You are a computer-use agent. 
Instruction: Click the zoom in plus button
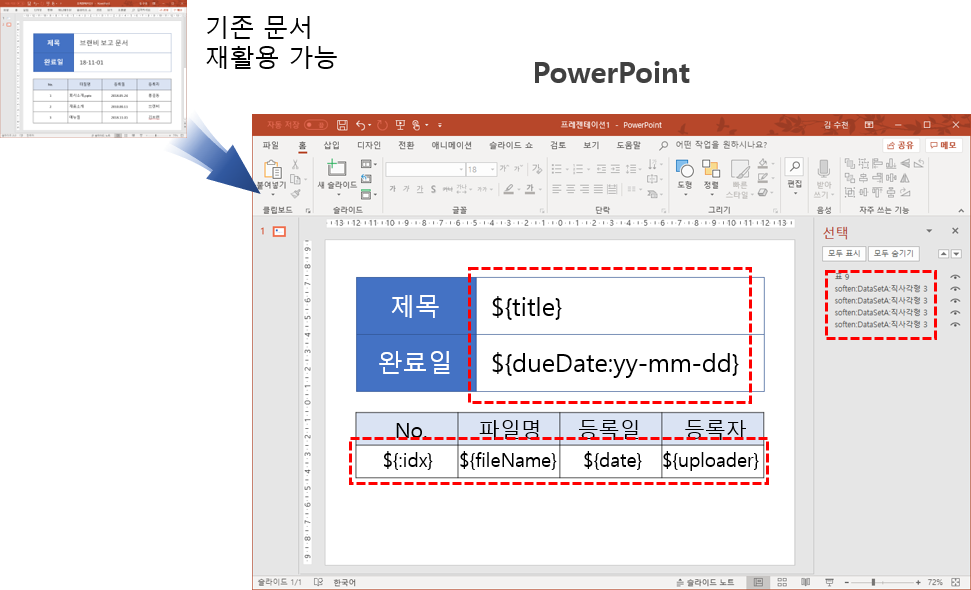tap(918, 582)
